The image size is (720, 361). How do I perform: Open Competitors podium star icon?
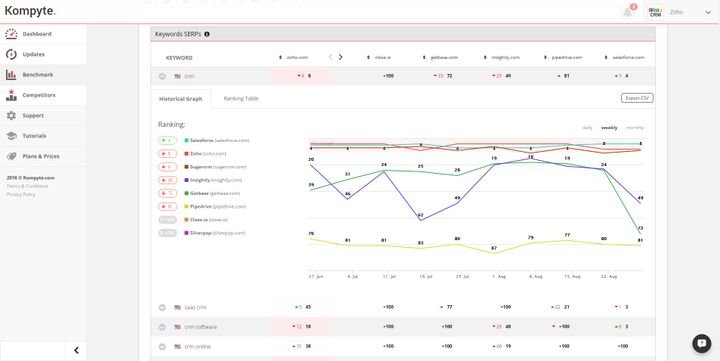tap(11, 95)
